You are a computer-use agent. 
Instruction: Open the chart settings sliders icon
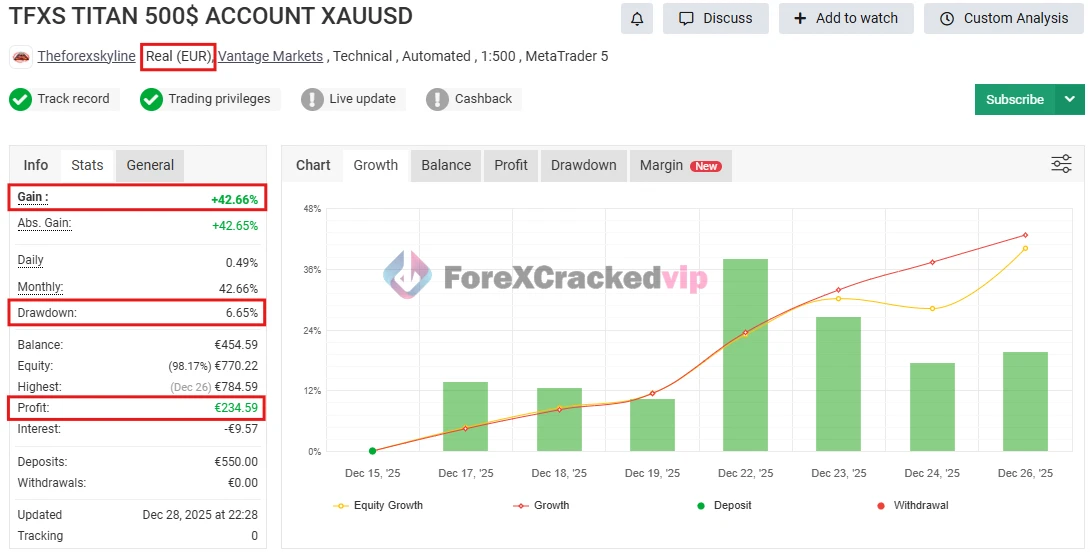[1061, 164]
